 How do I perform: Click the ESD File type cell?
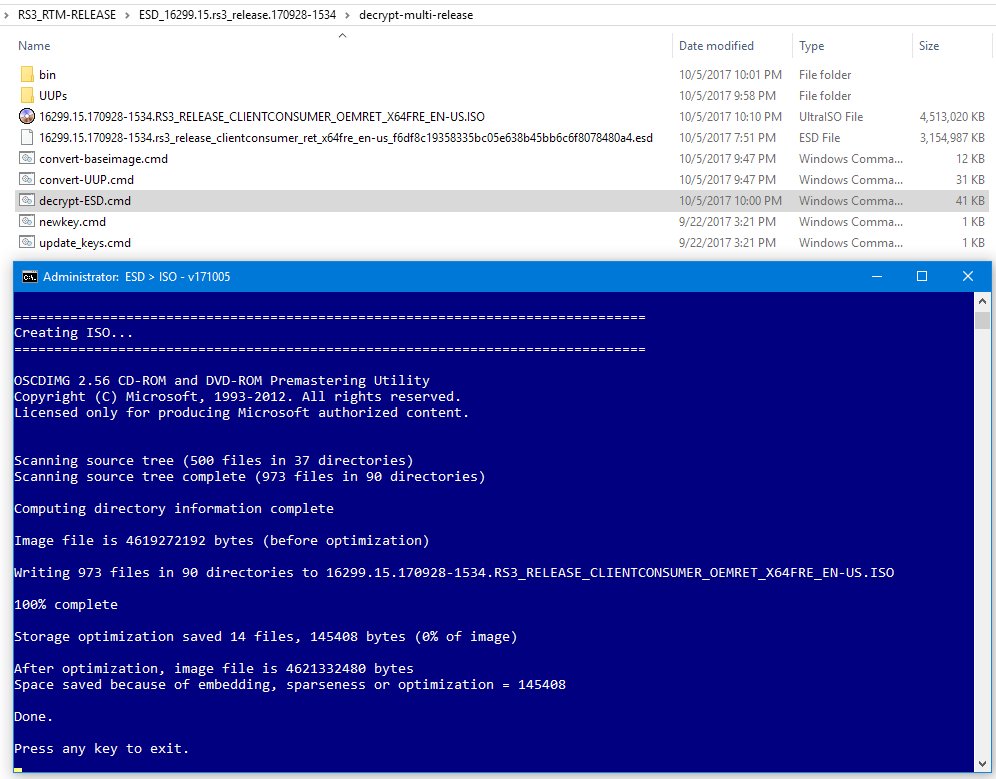pos(819,137)
